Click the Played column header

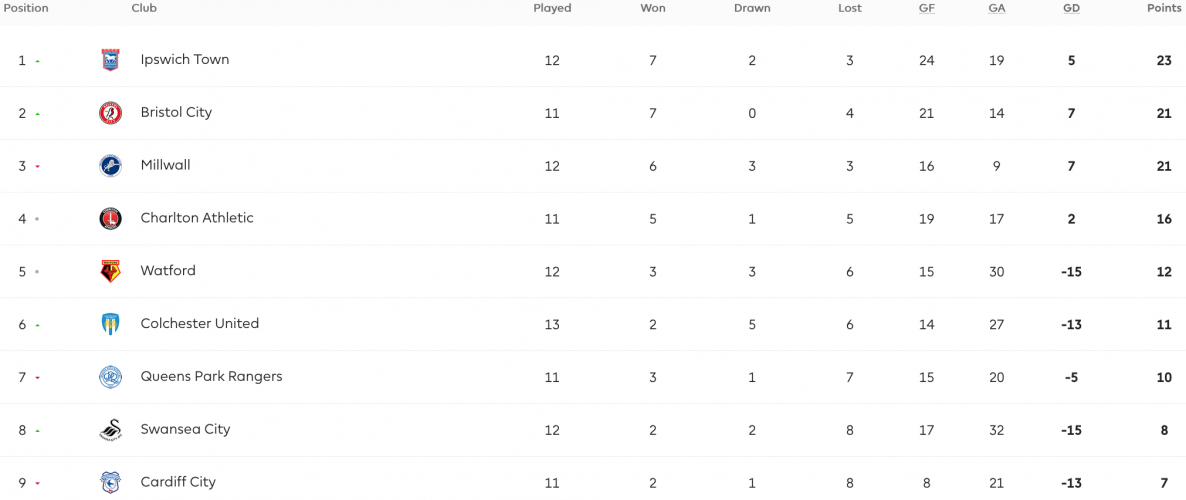pyautogui.click(x=552, y=8)
